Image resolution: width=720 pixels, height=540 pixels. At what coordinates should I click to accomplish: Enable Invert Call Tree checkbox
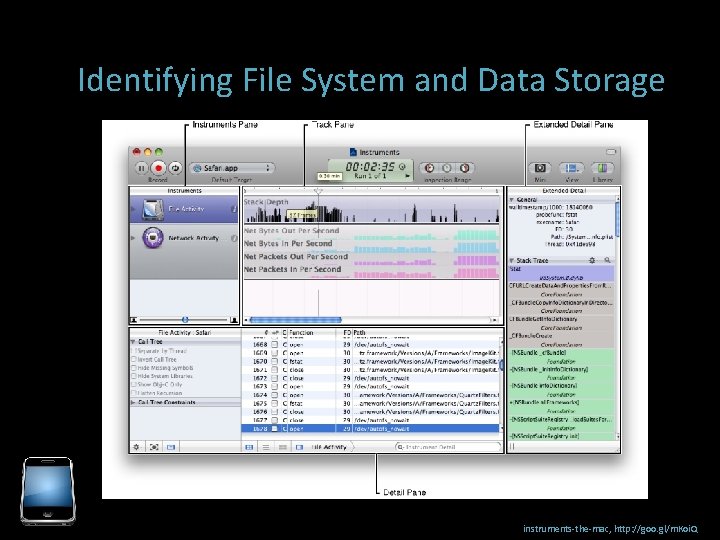134,360
